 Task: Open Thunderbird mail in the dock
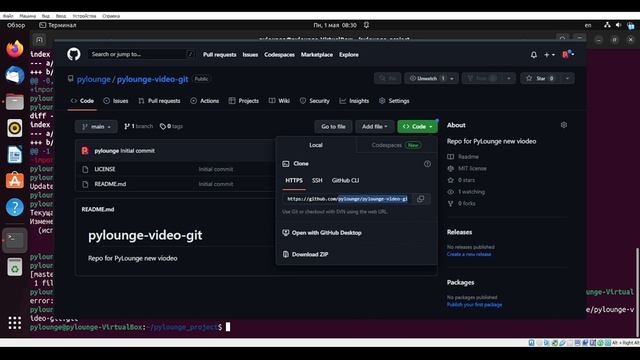pyautogui.click(x=15, y=75)
